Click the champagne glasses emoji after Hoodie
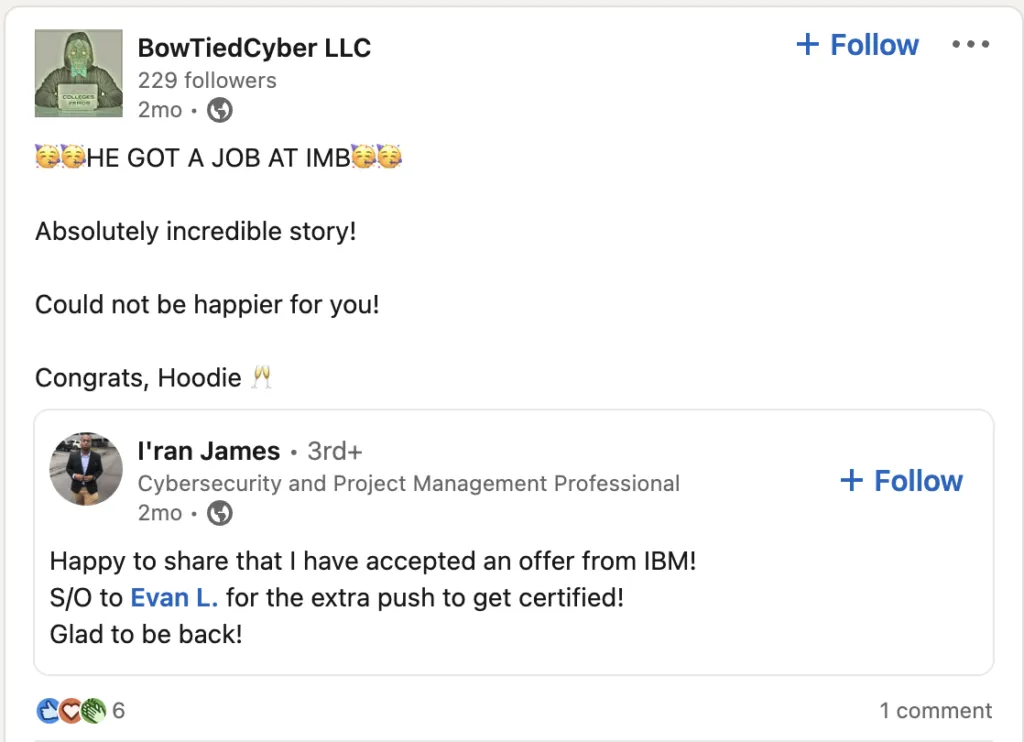 coord(262,378)
